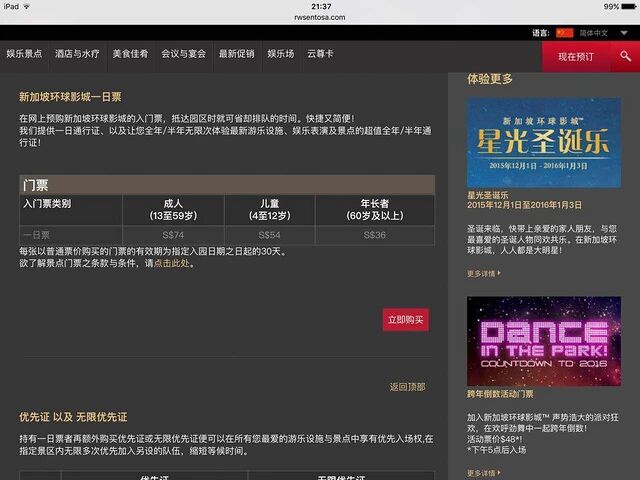This screenshot has height=480, width=640.
Task: Click the 成人 (13至59岁) column header
Action: 173,210
